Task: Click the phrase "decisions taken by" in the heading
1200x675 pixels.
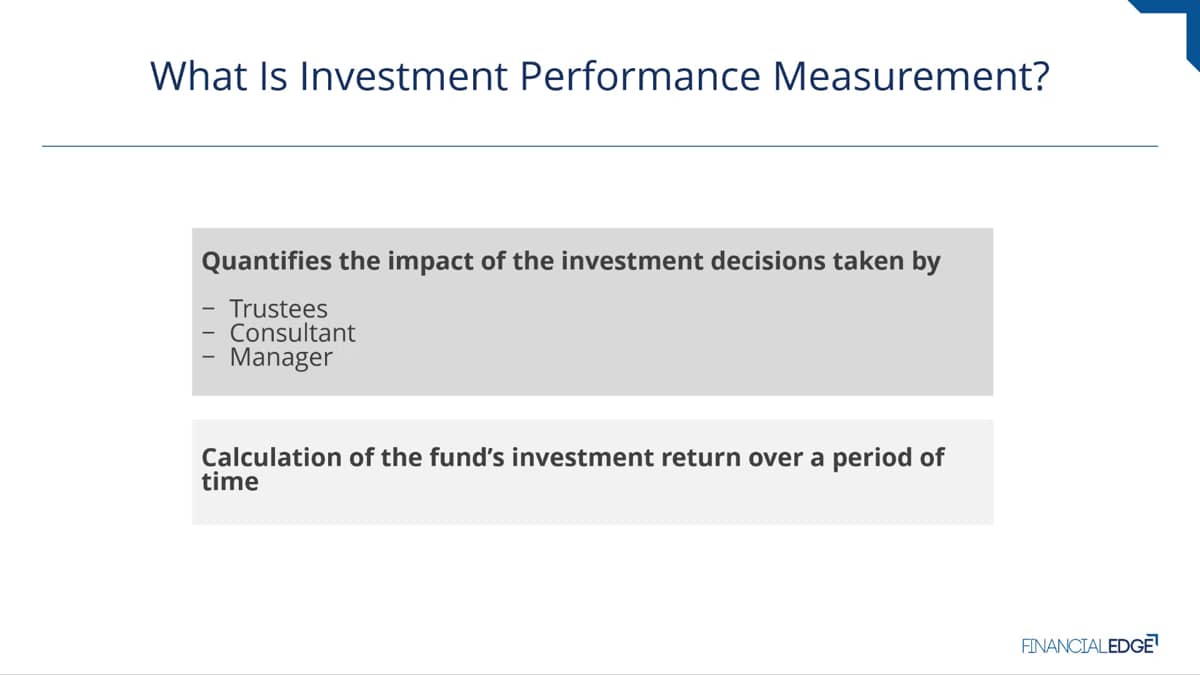Action: [x=826, y=262]
